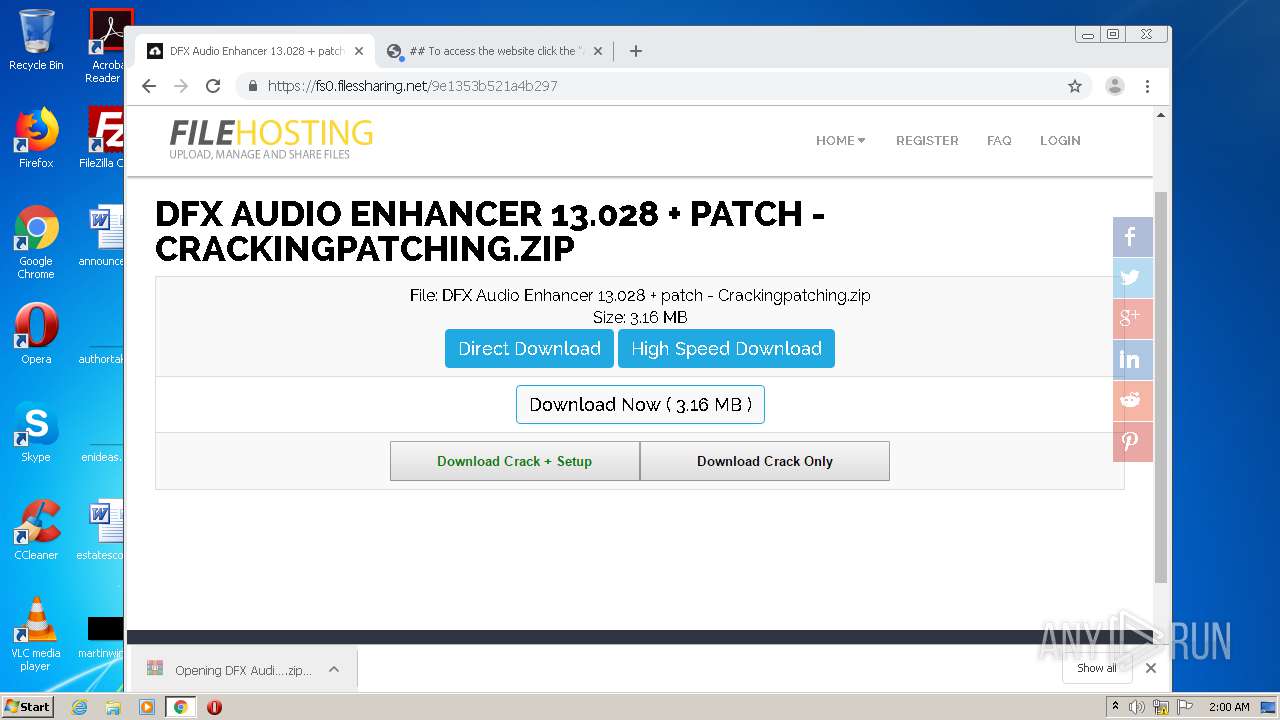Click the page vertical scrollbar
The width and height of the screenshot is (1280, 720).
[x=1161, y=387]
